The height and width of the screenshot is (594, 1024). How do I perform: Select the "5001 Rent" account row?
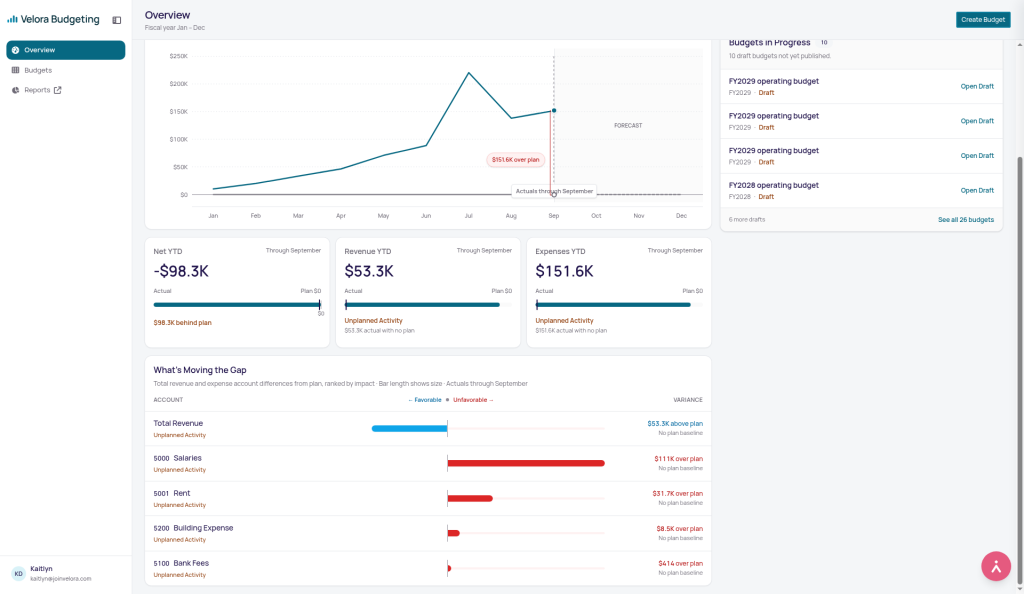(428, 499)
